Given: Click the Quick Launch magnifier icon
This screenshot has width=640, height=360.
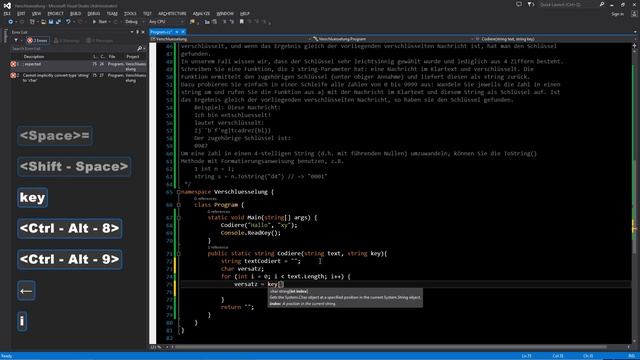Looking at the screenshot, I should pyautogui.click(x=602, y=4).
